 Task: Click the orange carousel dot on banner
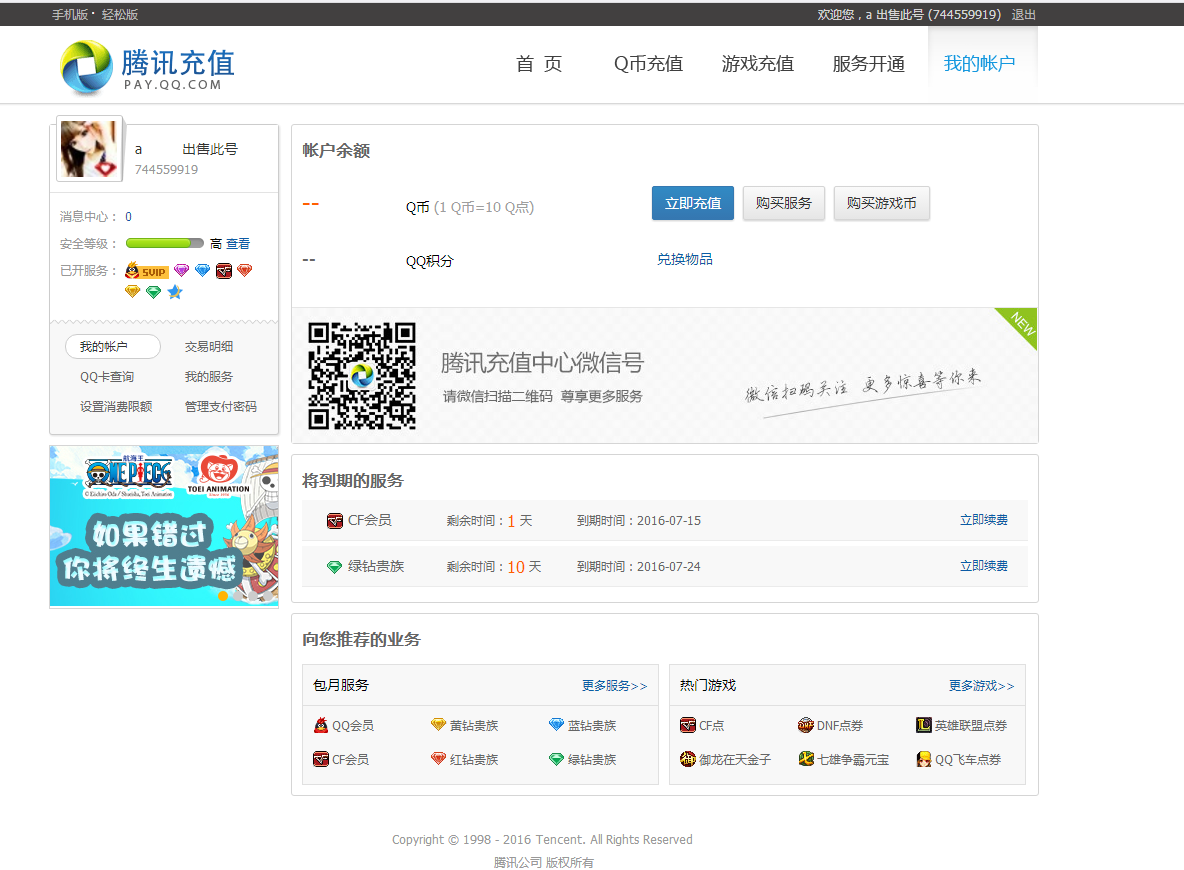coord(223,596)
